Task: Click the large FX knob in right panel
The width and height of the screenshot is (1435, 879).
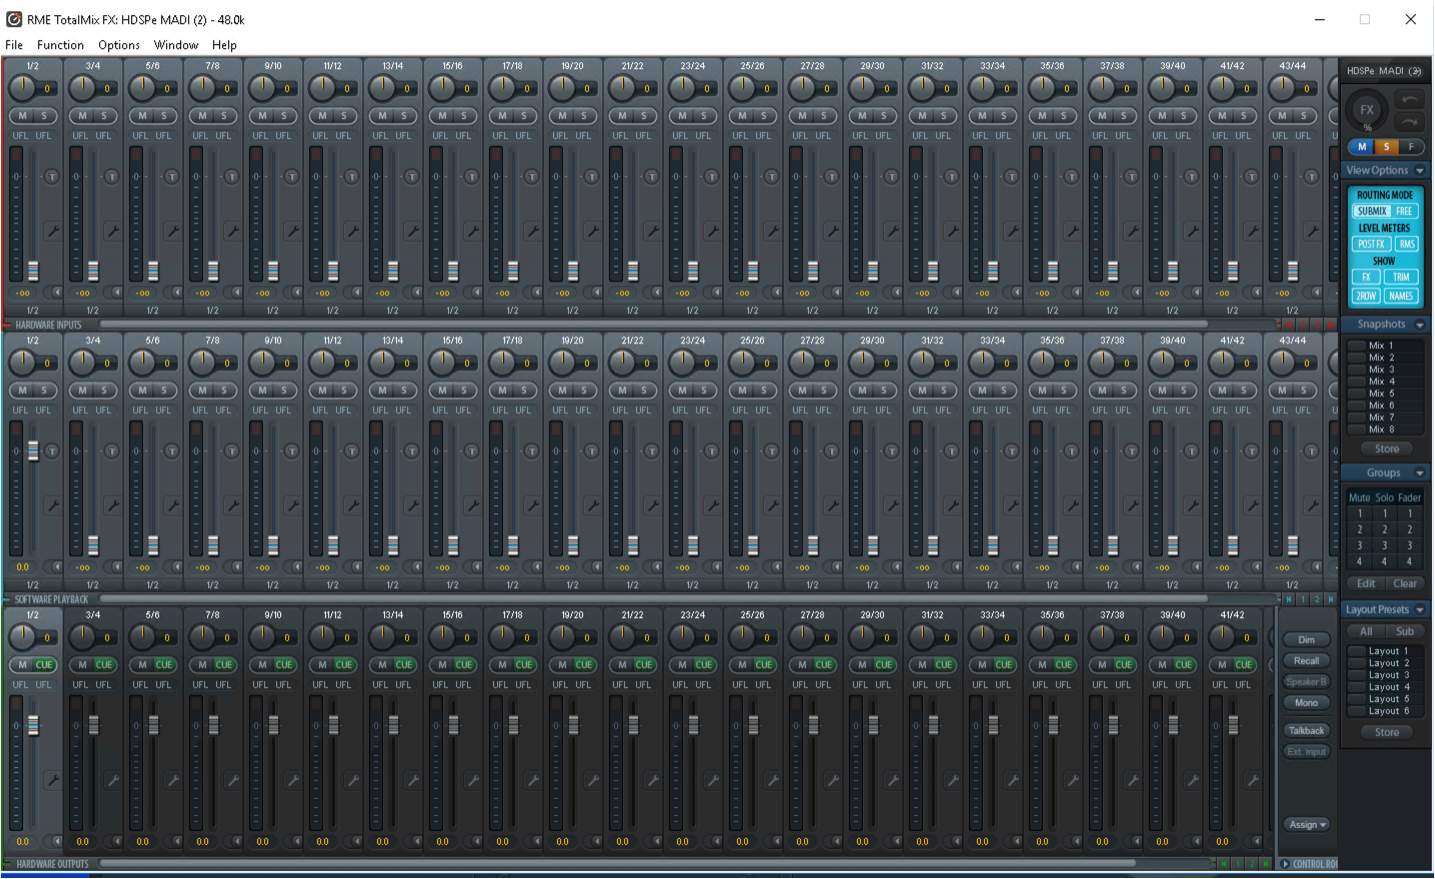Action: pyautogui.click(x=1366, y=110)
